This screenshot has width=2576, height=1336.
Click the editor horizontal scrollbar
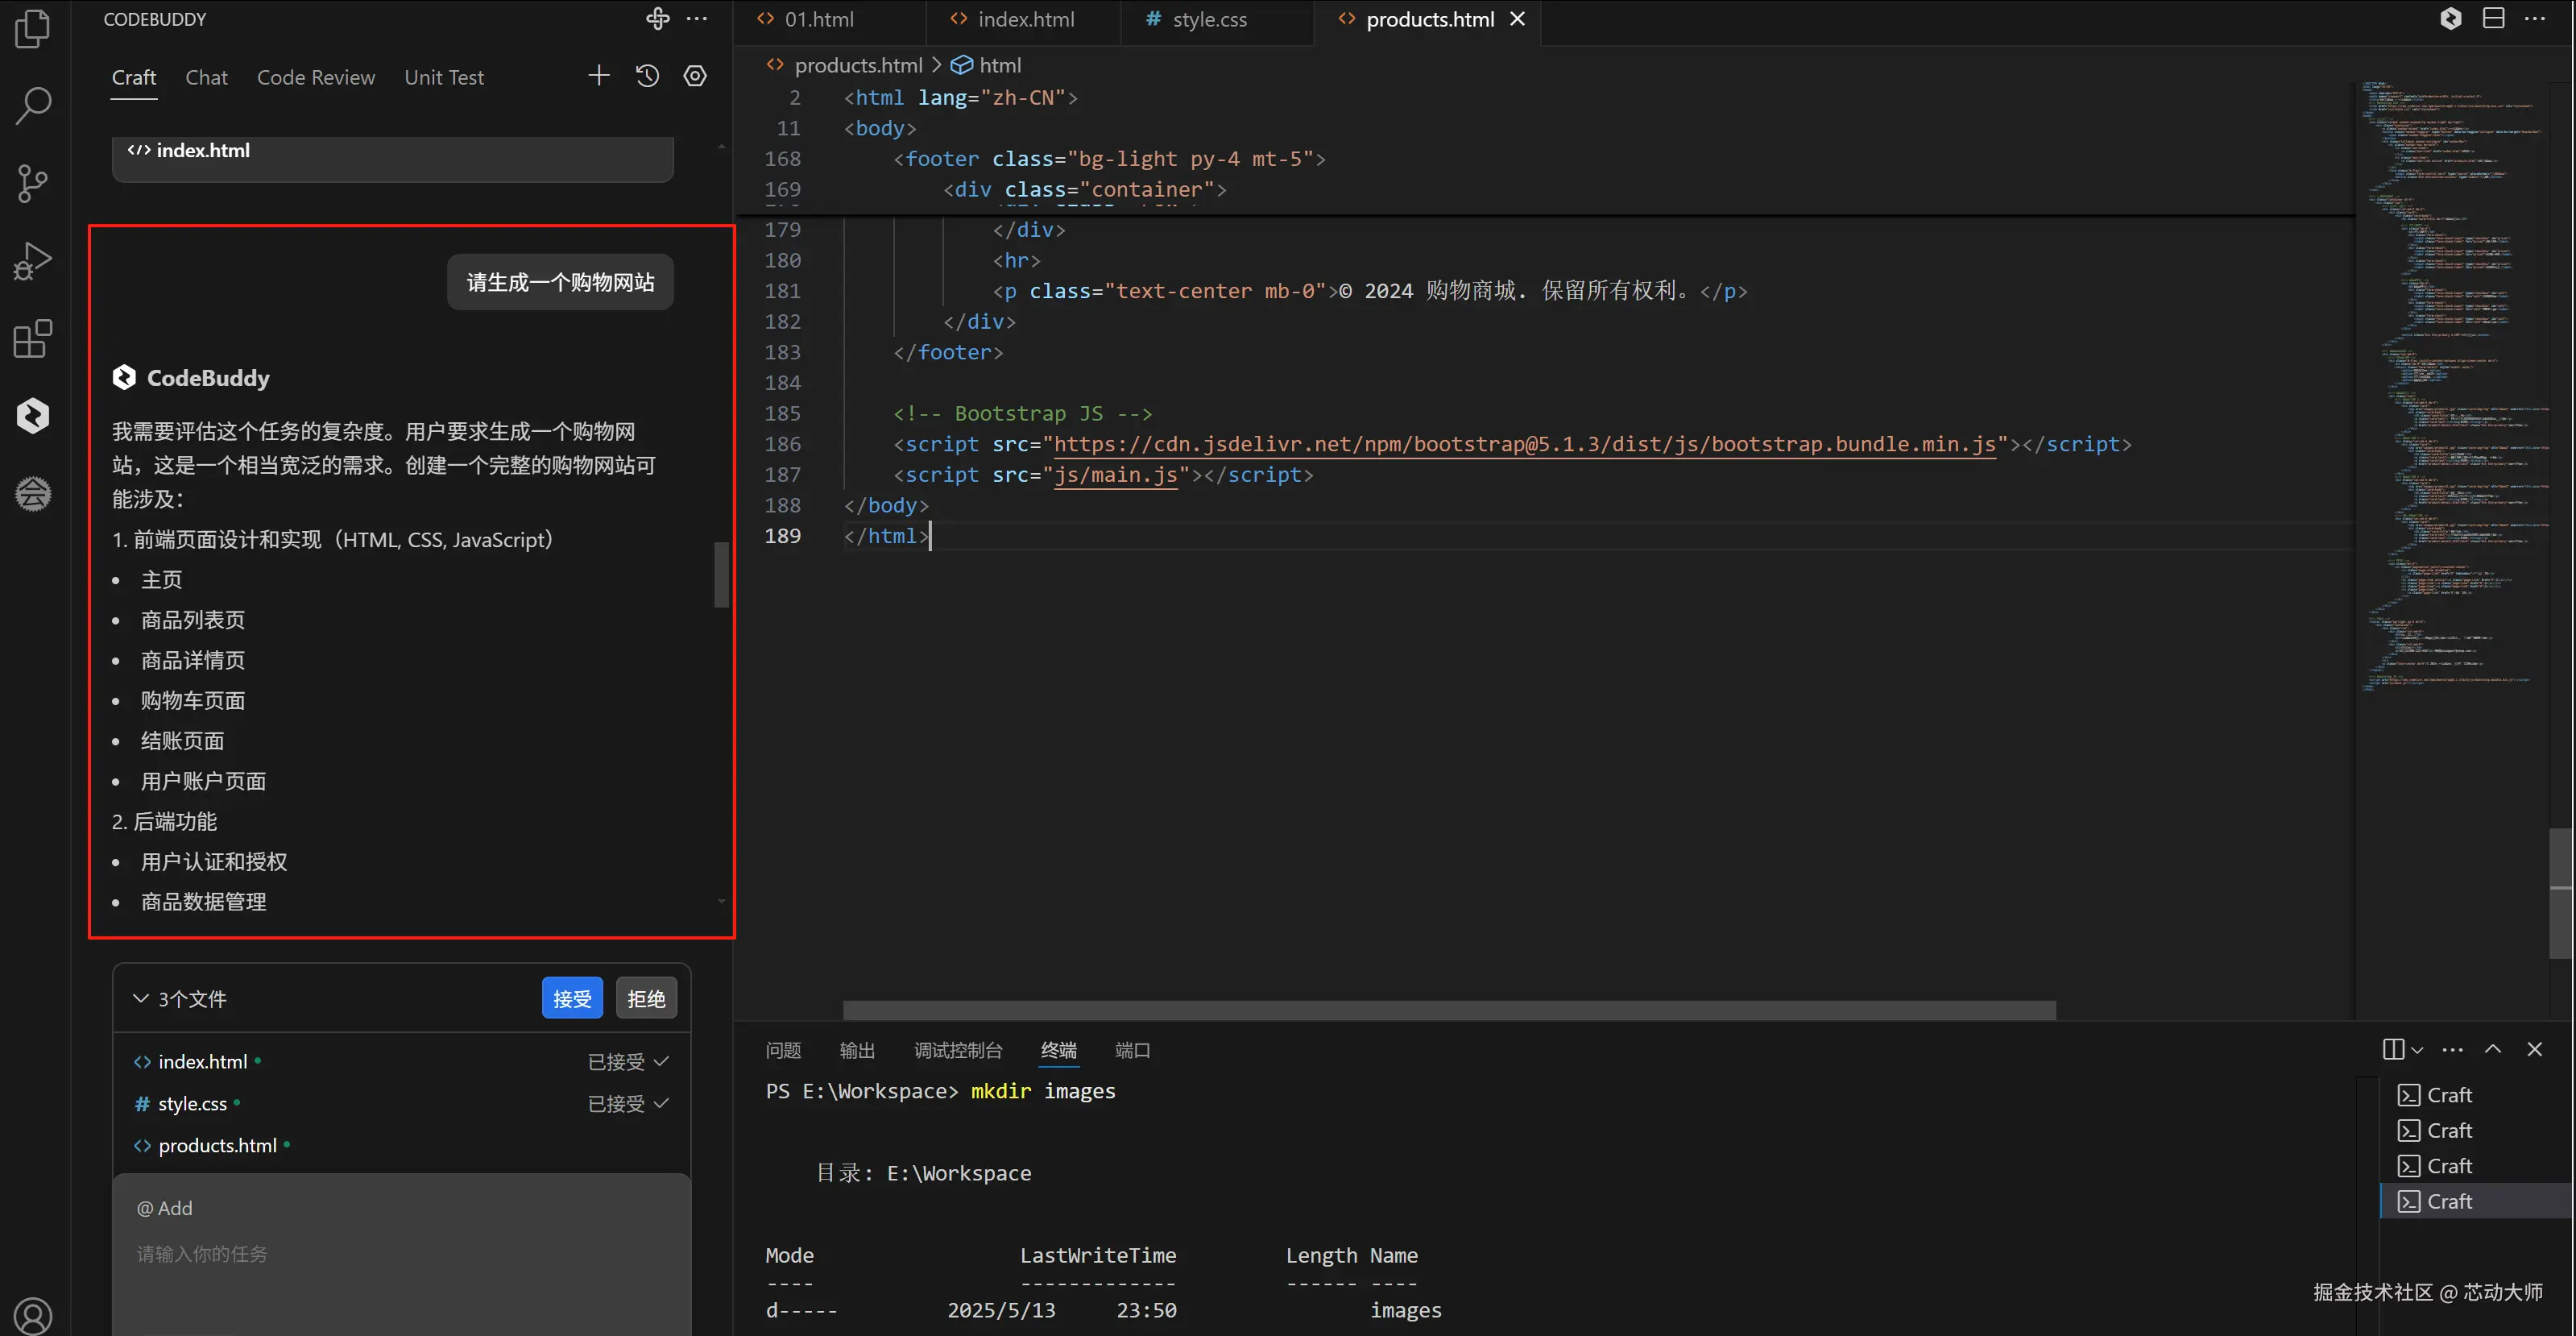[1448, 1010]
